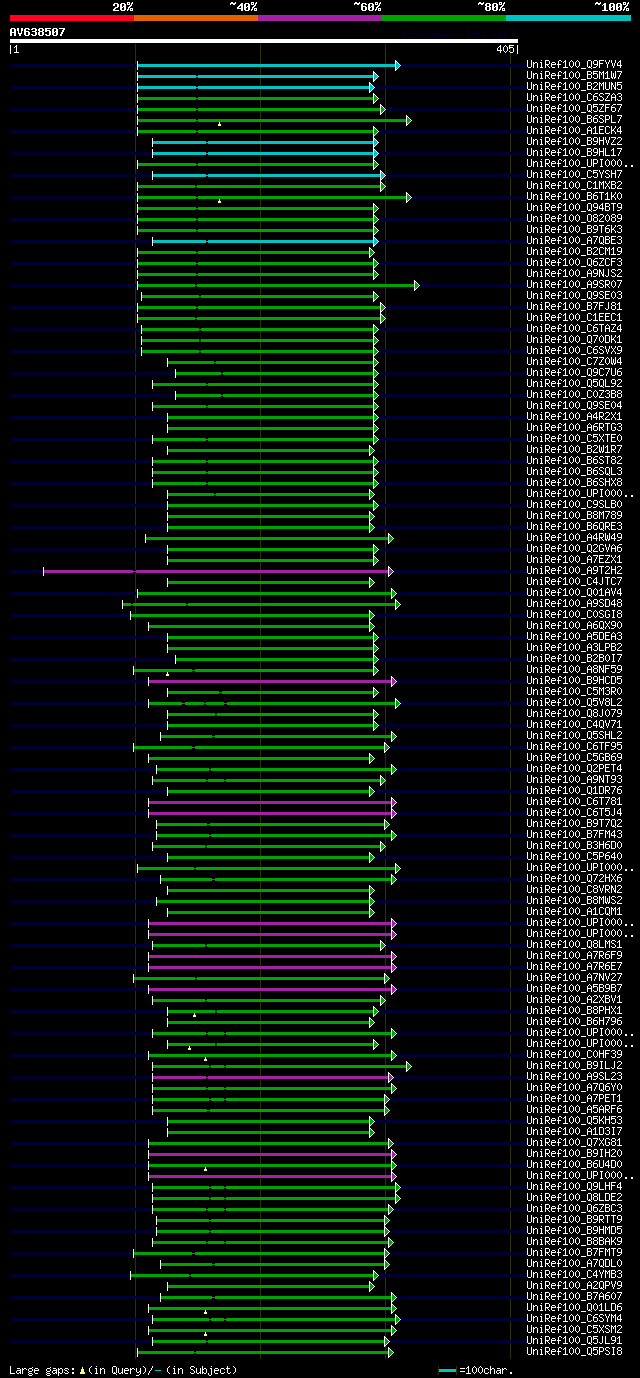Screen dimensions: 640x1378
Task: Select the UniRef100_B8PHX1 label
Action: [x=574, y=1011]
